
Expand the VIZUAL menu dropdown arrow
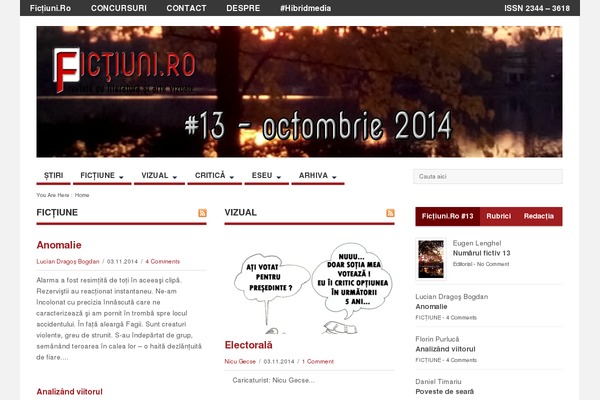175,177
